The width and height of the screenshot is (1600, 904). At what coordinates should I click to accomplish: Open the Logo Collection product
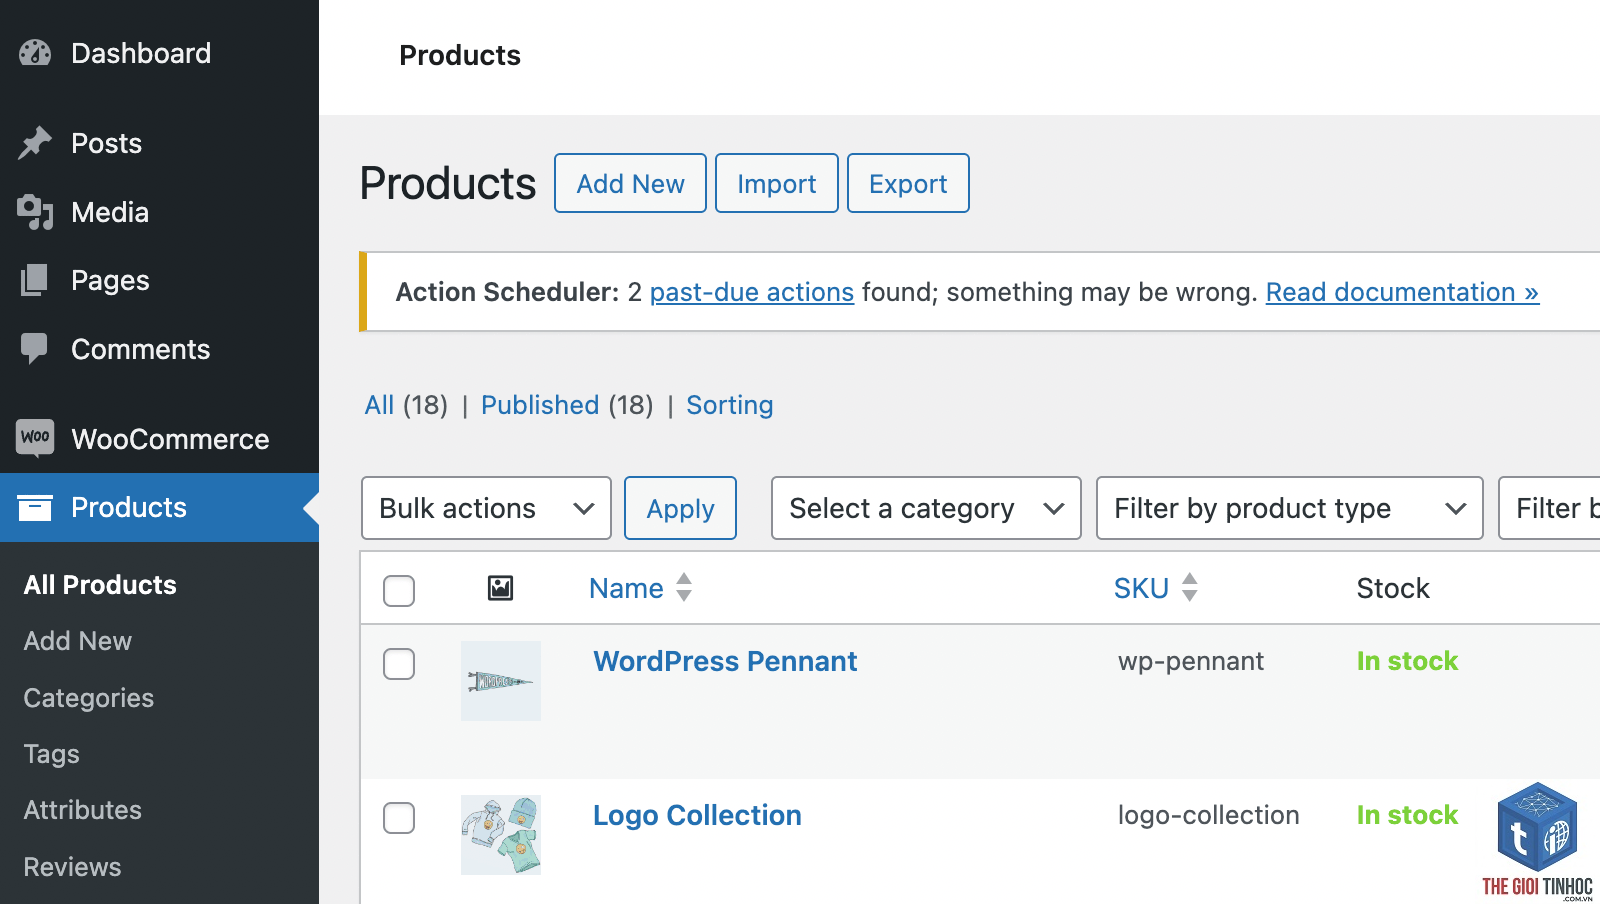tap(697, 815)
